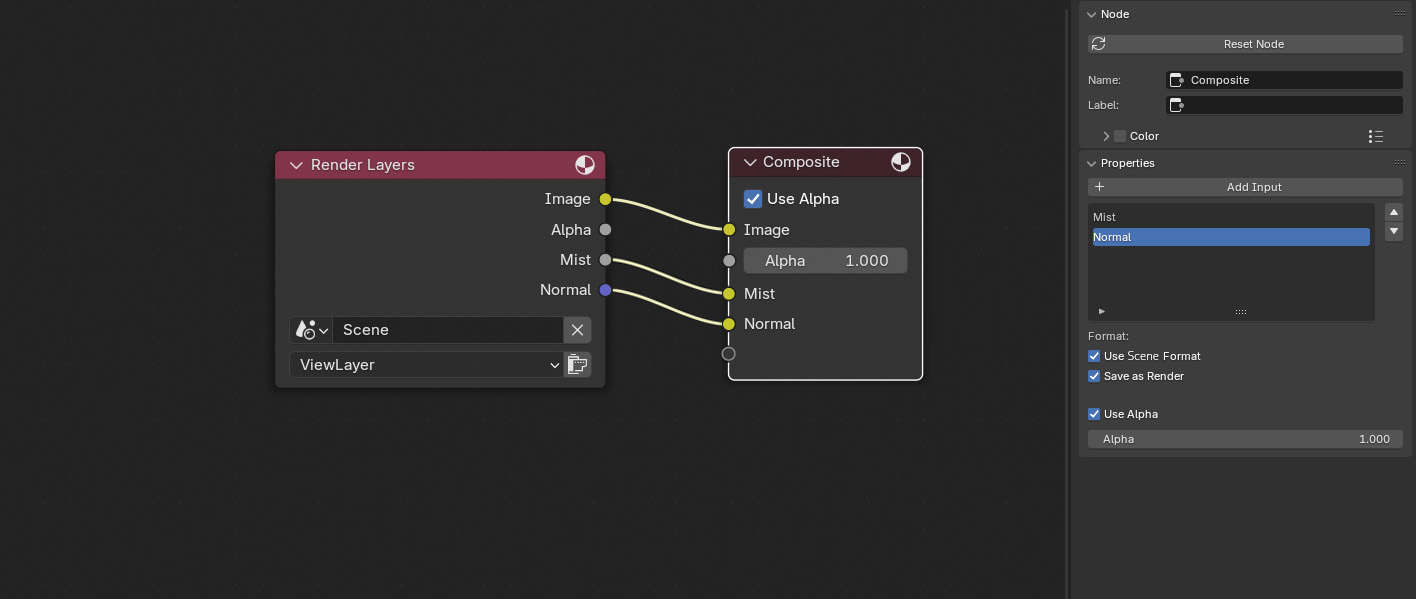Viewport: 1416px width, 599px height.
Task: Click the Alpha input socket on Composite node
Action: click(x=729, y=261)
